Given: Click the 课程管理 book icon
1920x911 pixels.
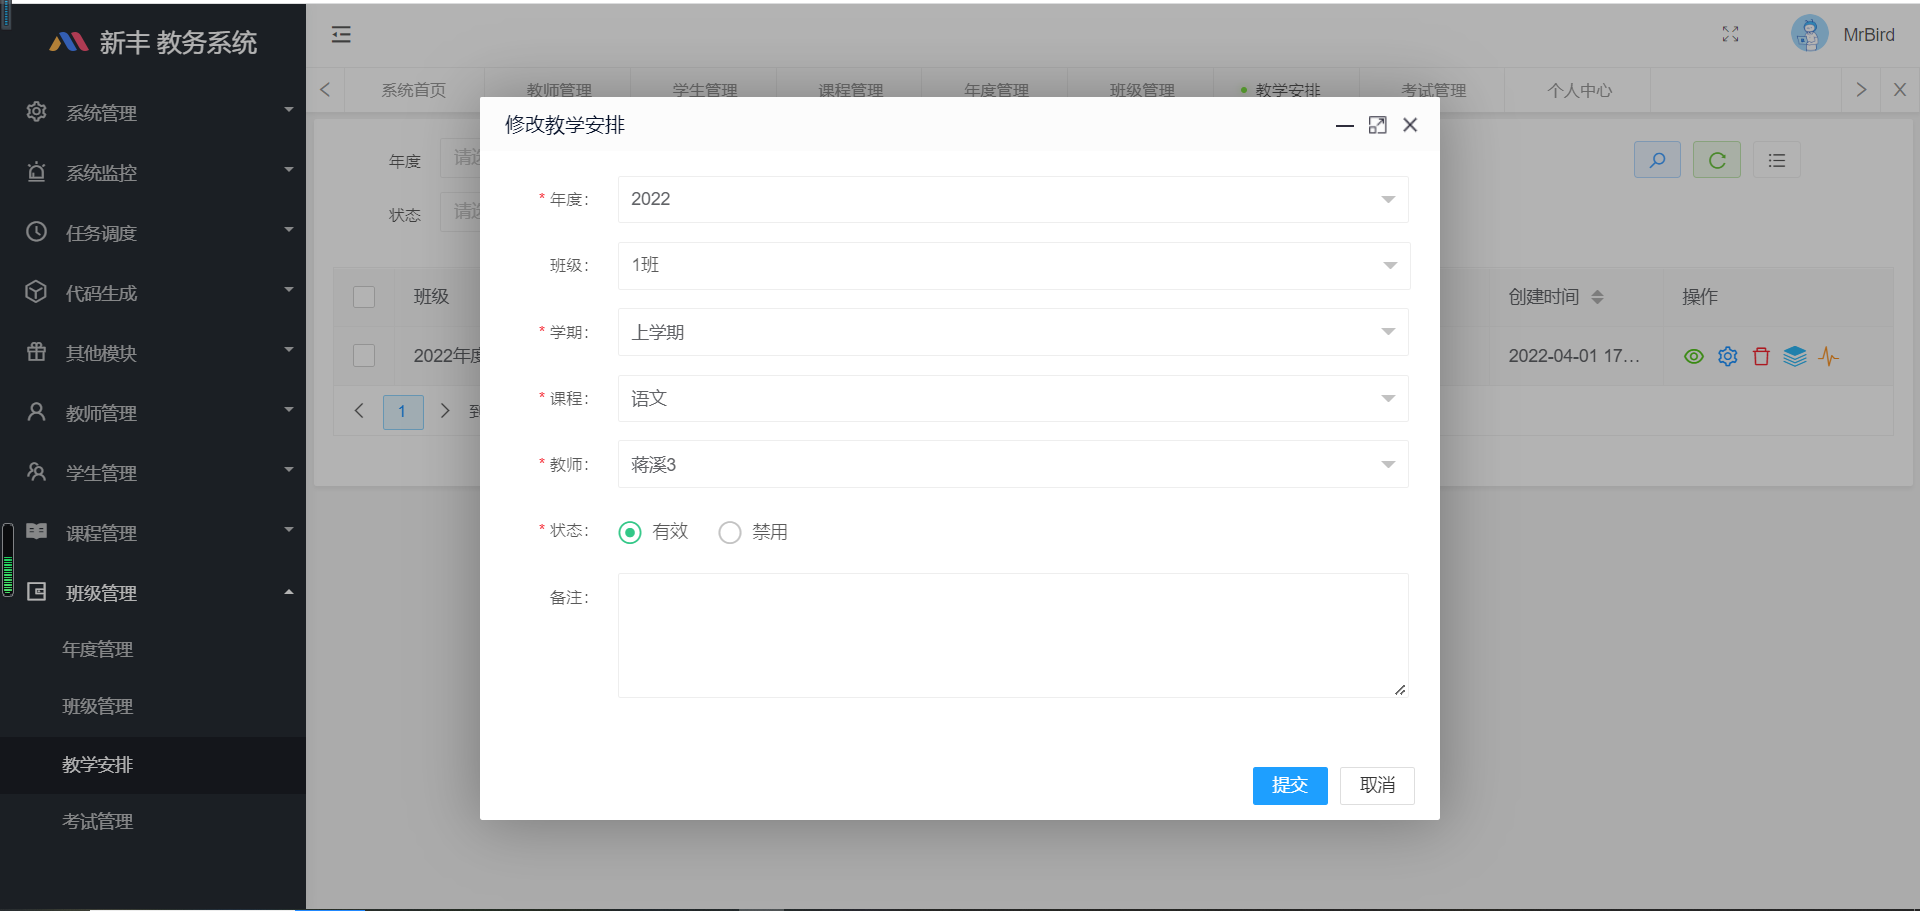Looking at the screenshot, I should tap(36, 532).
